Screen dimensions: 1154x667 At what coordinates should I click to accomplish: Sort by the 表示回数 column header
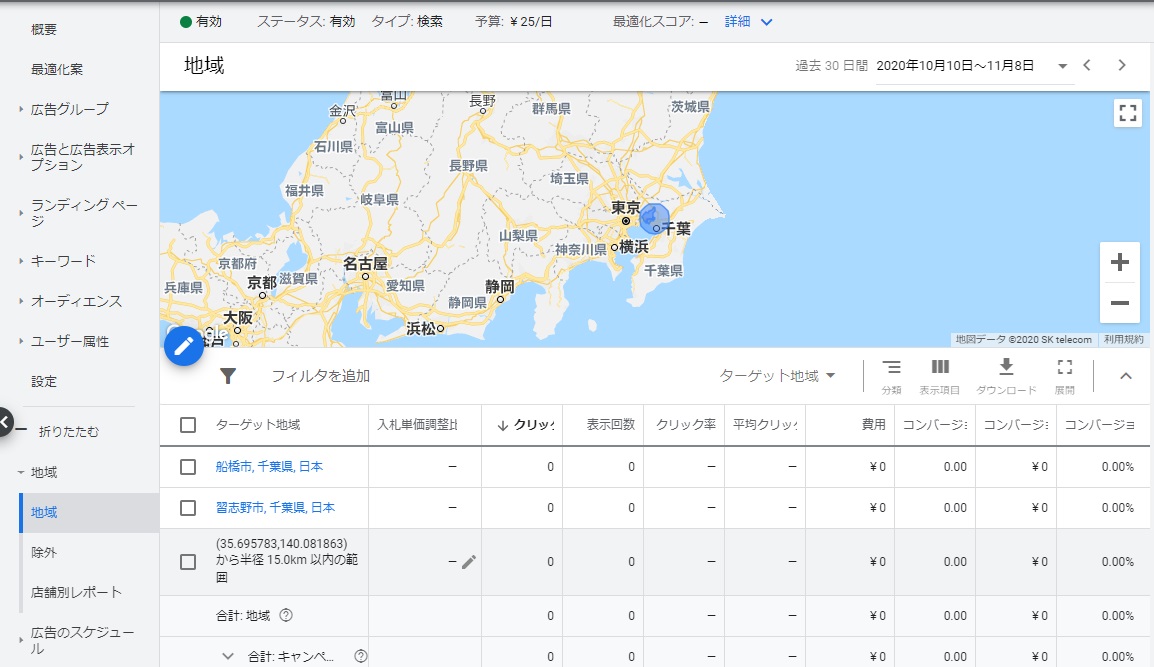tap(610, 425)
